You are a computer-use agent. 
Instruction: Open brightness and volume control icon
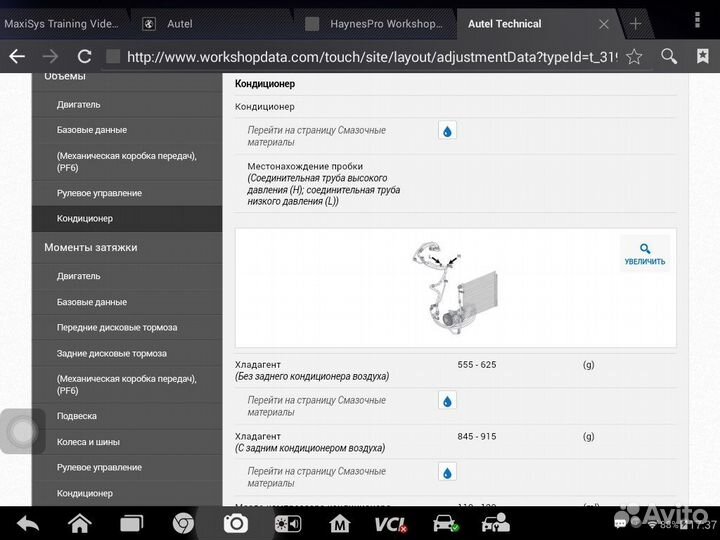pyautogui.click(x=288, y=524)
